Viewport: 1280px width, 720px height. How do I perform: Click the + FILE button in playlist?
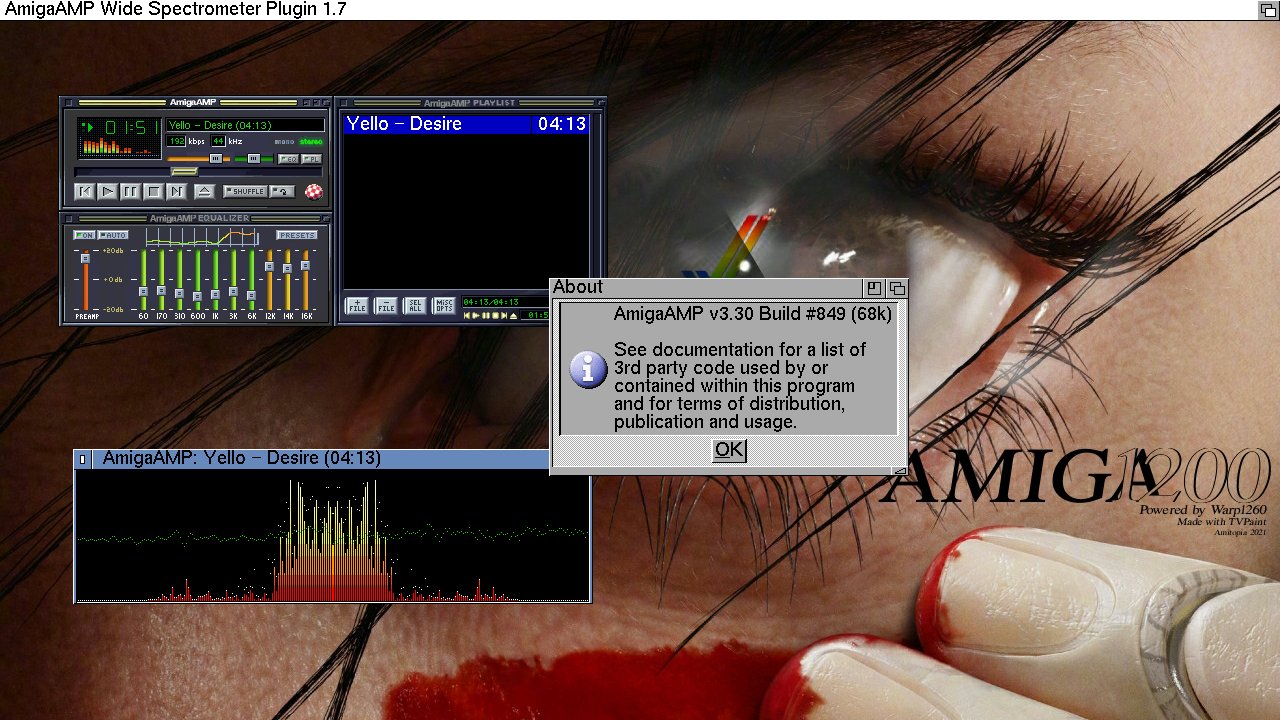click(x=357, y=305)
